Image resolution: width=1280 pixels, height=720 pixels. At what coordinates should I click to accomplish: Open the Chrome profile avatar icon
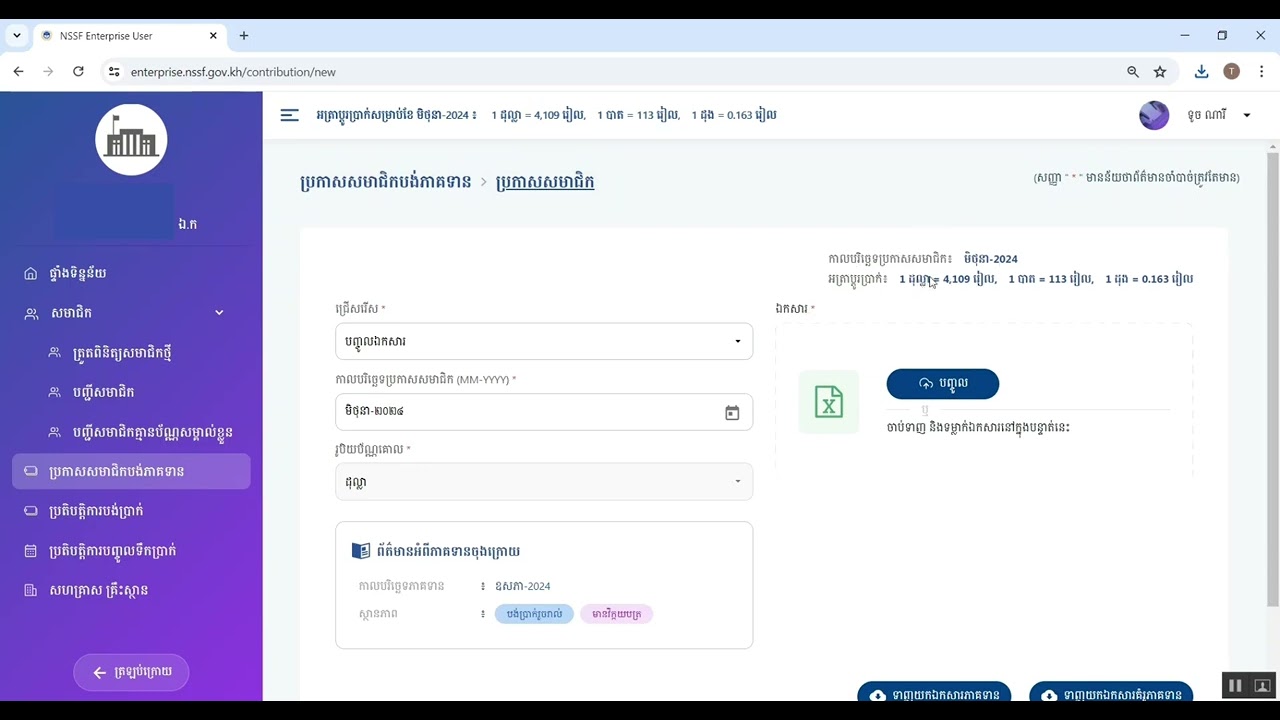[x=1232, y=72]
